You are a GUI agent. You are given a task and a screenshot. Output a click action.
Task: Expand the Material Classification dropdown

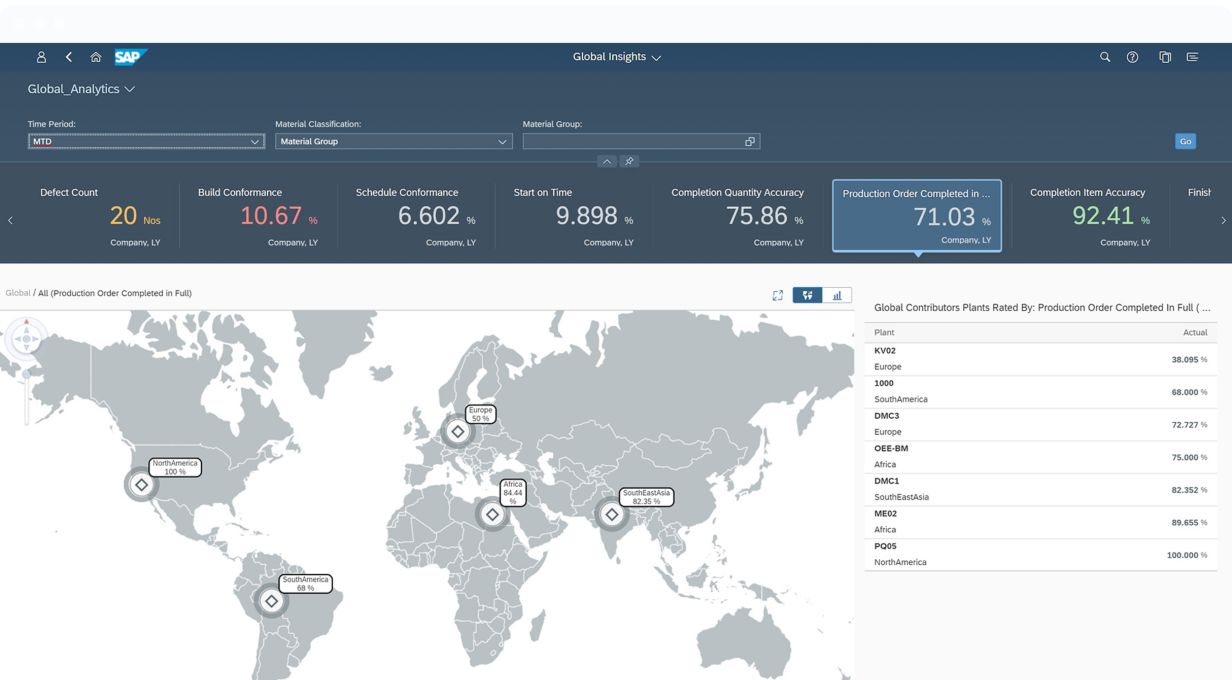[502, 142]
